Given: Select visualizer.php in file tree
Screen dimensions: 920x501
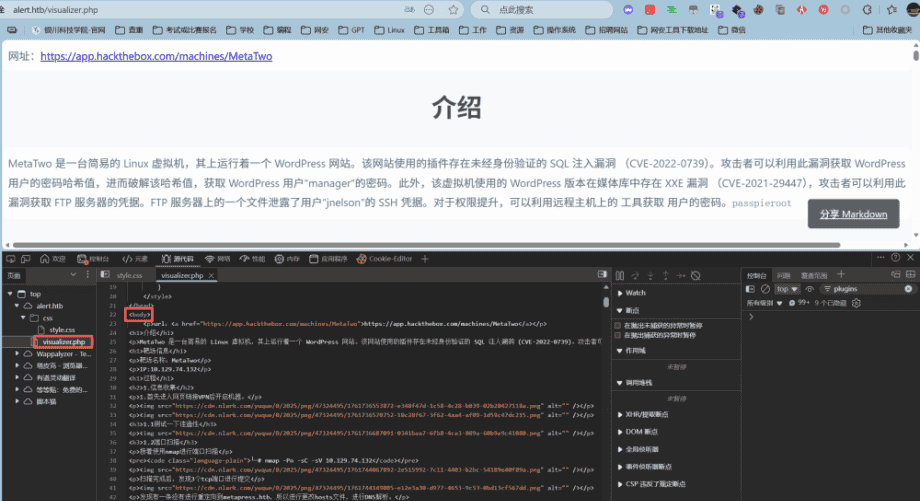Looking at the screenshot, I should pos(63,342).
